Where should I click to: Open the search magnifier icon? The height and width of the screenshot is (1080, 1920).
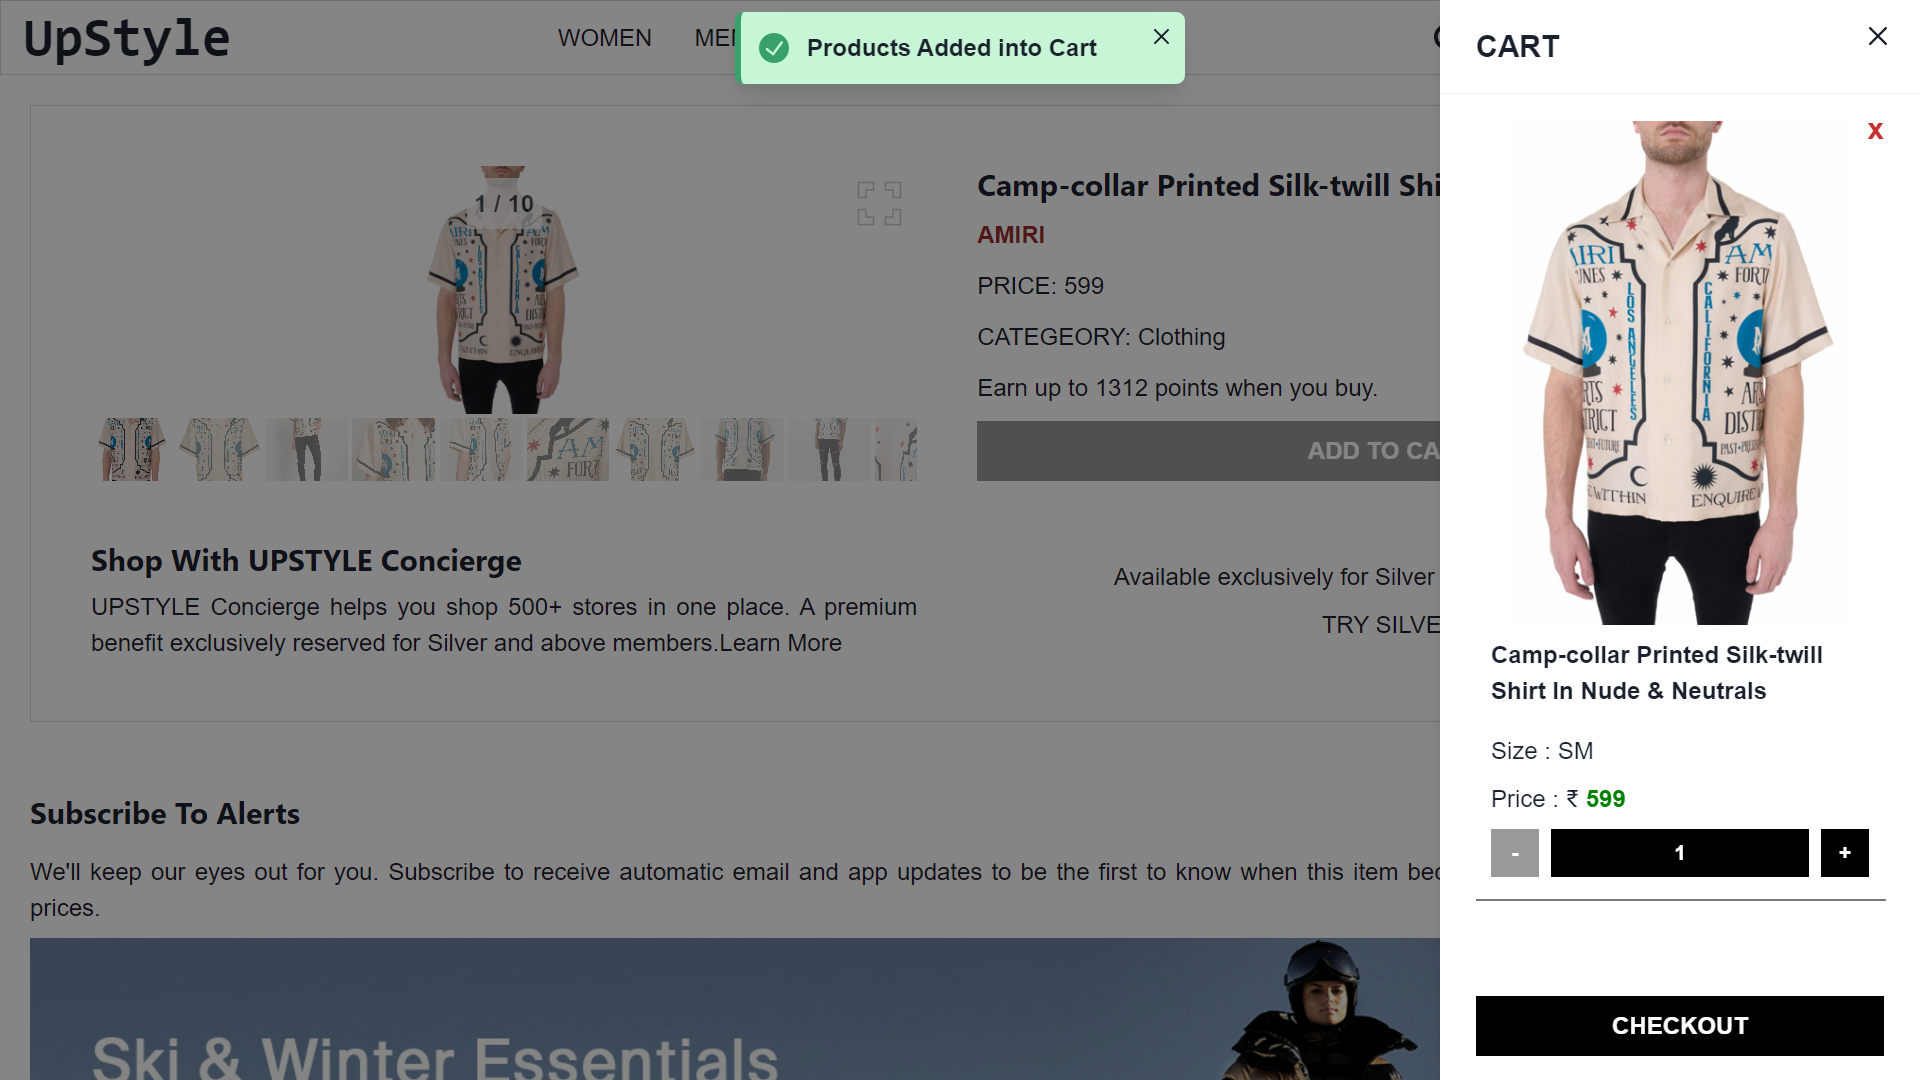[x=1438, y=38]
